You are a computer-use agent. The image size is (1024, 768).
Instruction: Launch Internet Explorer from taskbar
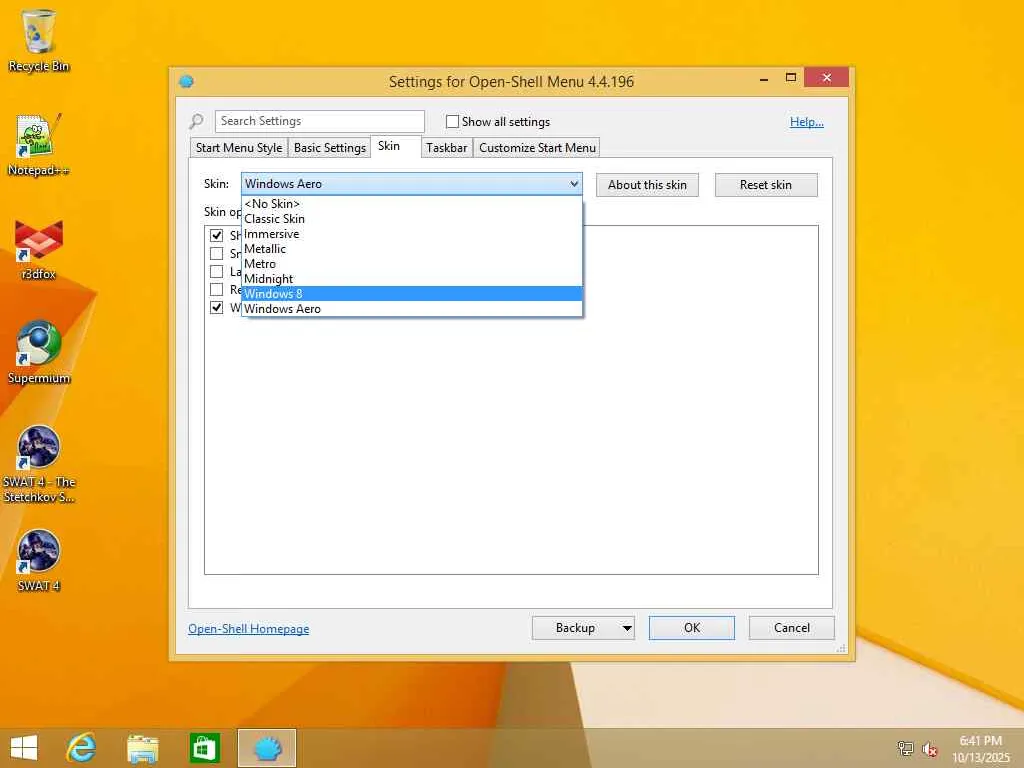[82, 748]
